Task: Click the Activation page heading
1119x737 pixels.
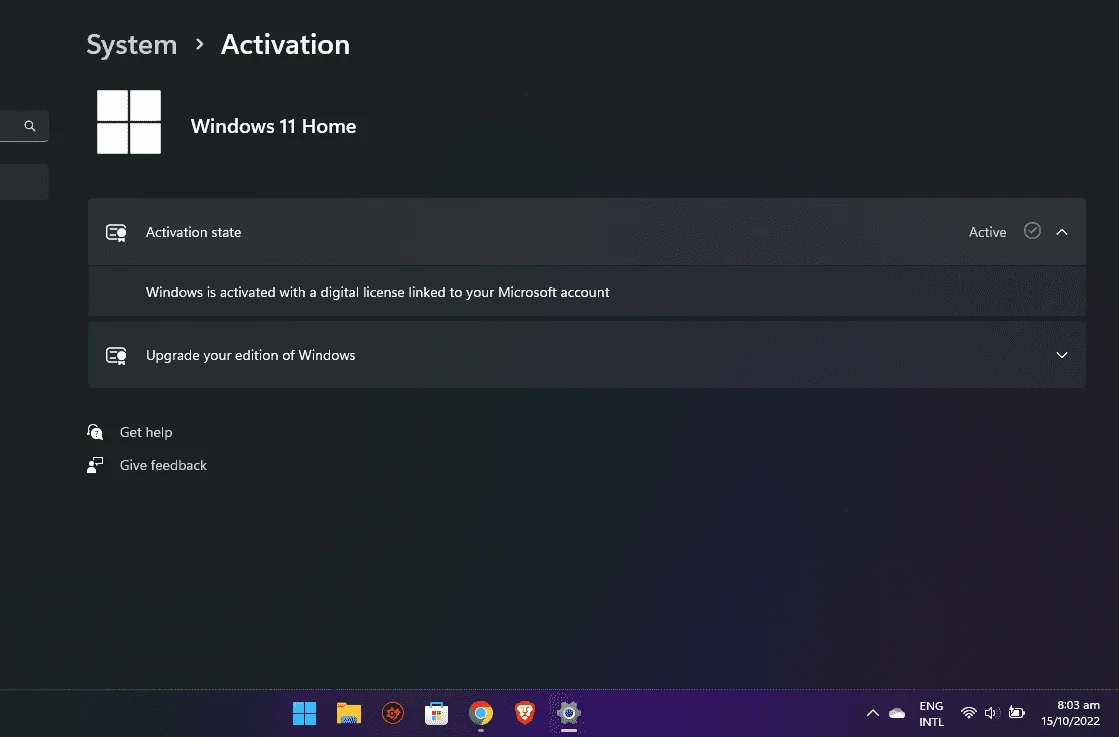Action: pyautogui.click(x=285, y=45)
